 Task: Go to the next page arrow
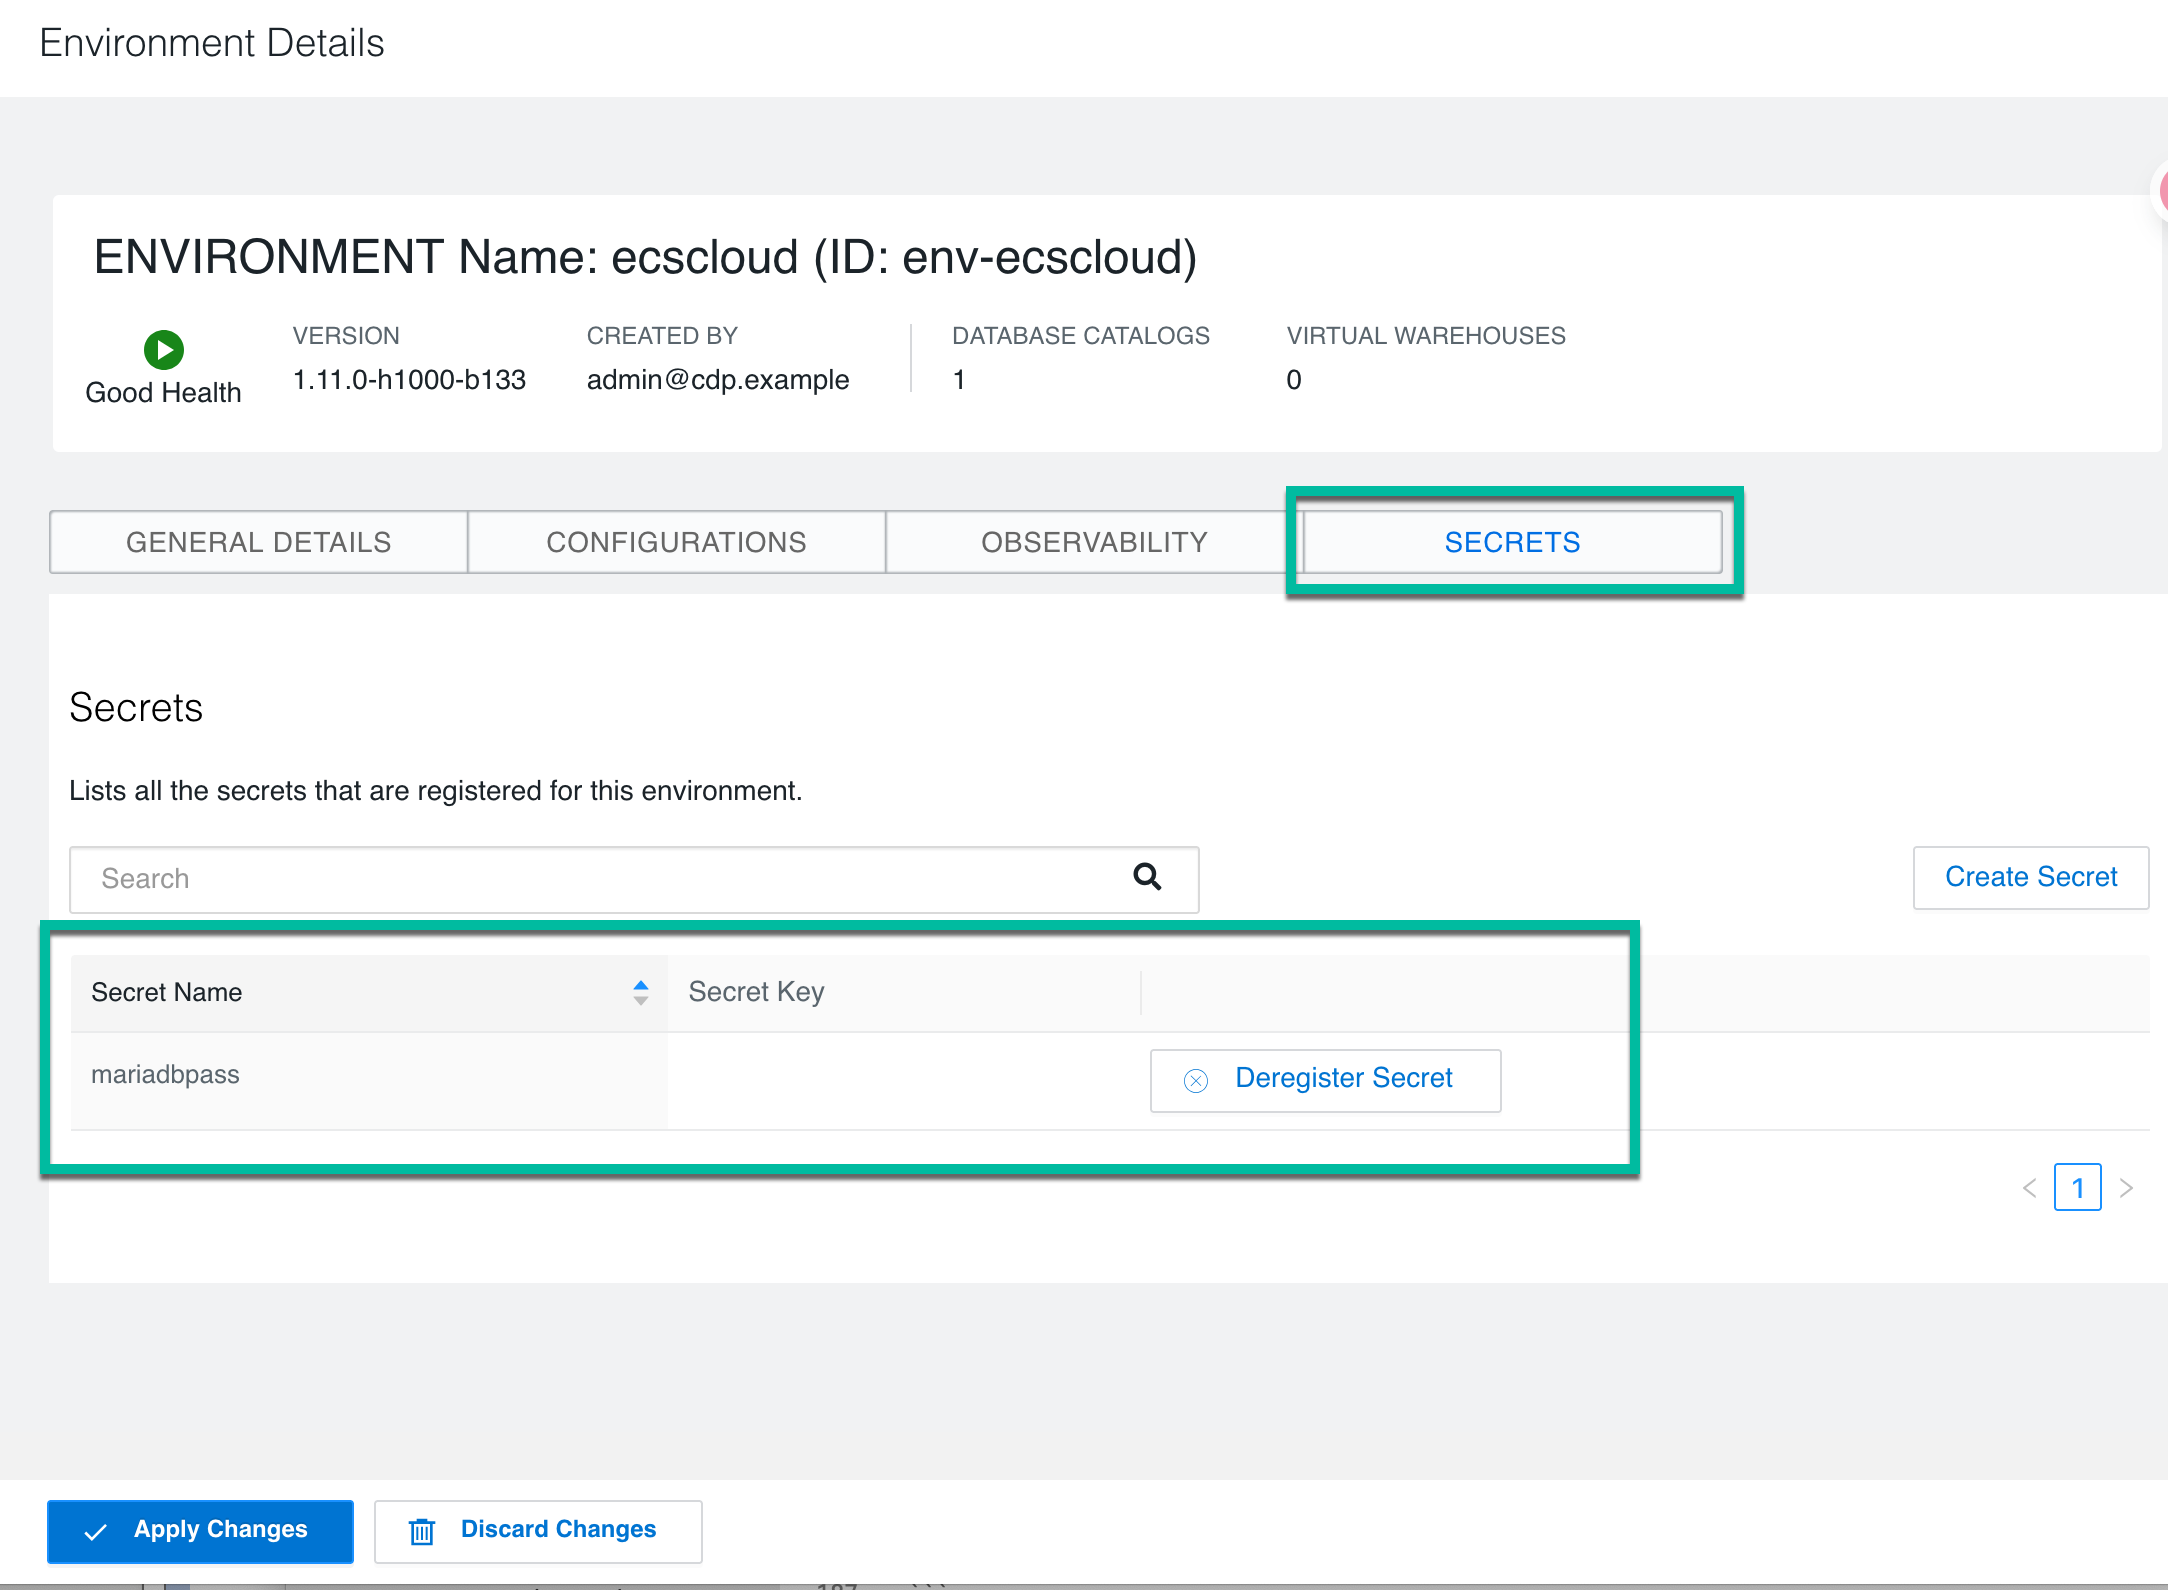click(2126, 1188)
